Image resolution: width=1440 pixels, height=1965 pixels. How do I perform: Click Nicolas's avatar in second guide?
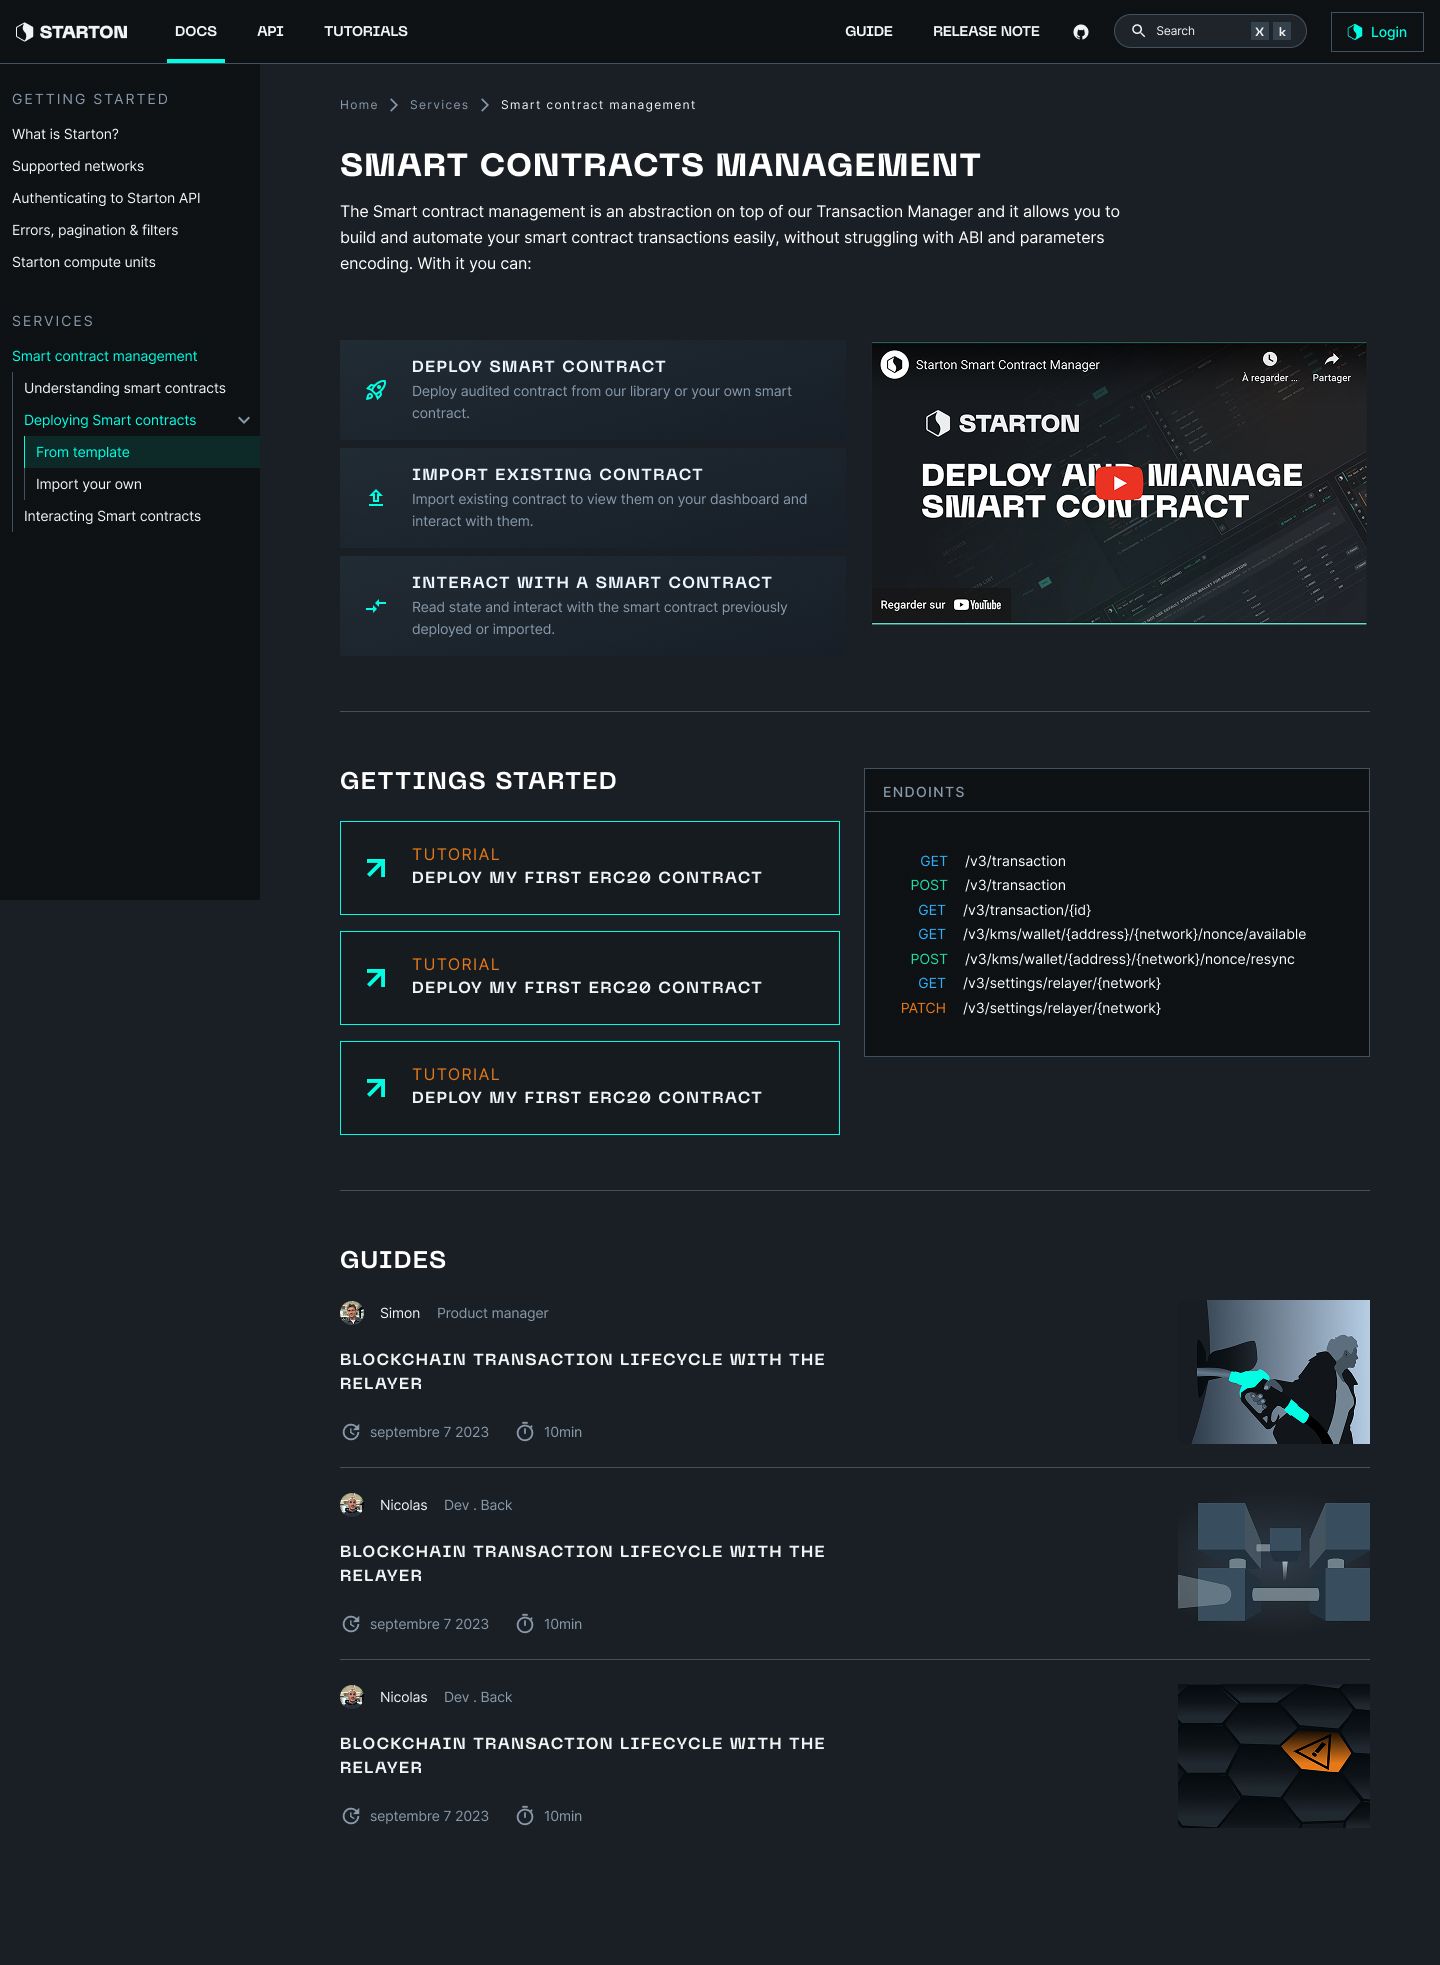352,1505
